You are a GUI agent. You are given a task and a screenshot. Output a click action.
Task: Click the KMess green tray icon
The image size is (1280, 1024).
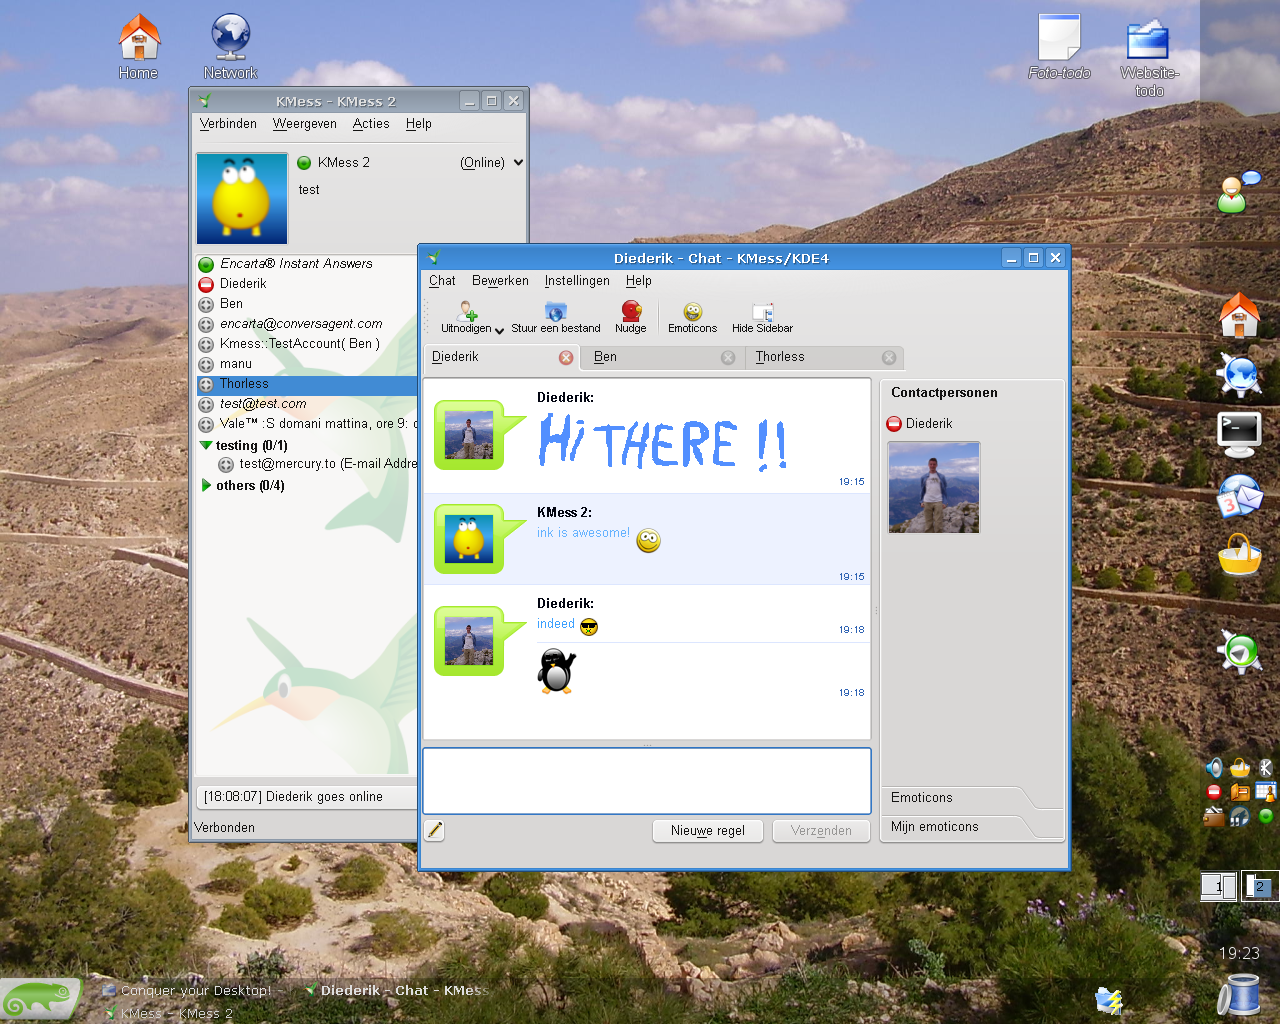[1266, 816]
